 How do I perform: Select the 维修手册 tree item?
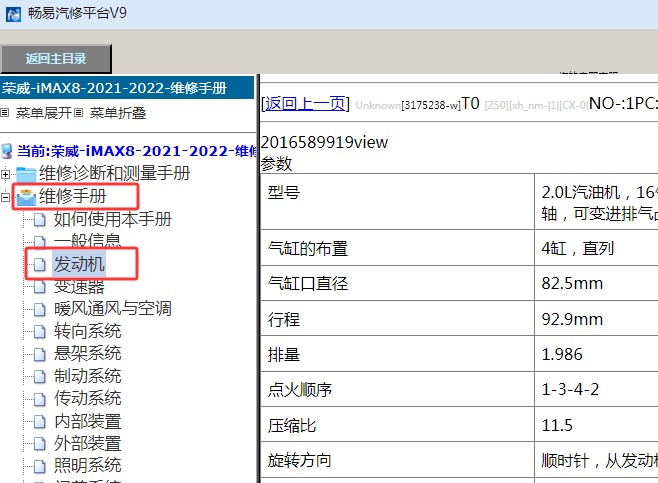pyautogui.click(x=72, y=196)
